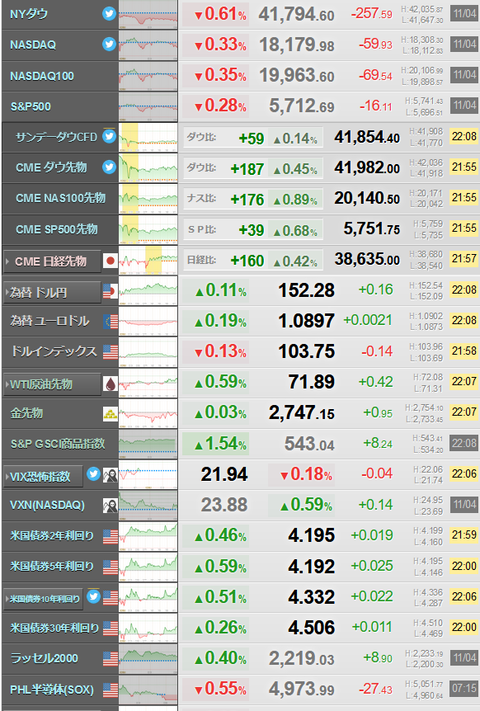
Task: Click EU/US flag icon on 為替 ユーロドル
Action: [110, 321]
